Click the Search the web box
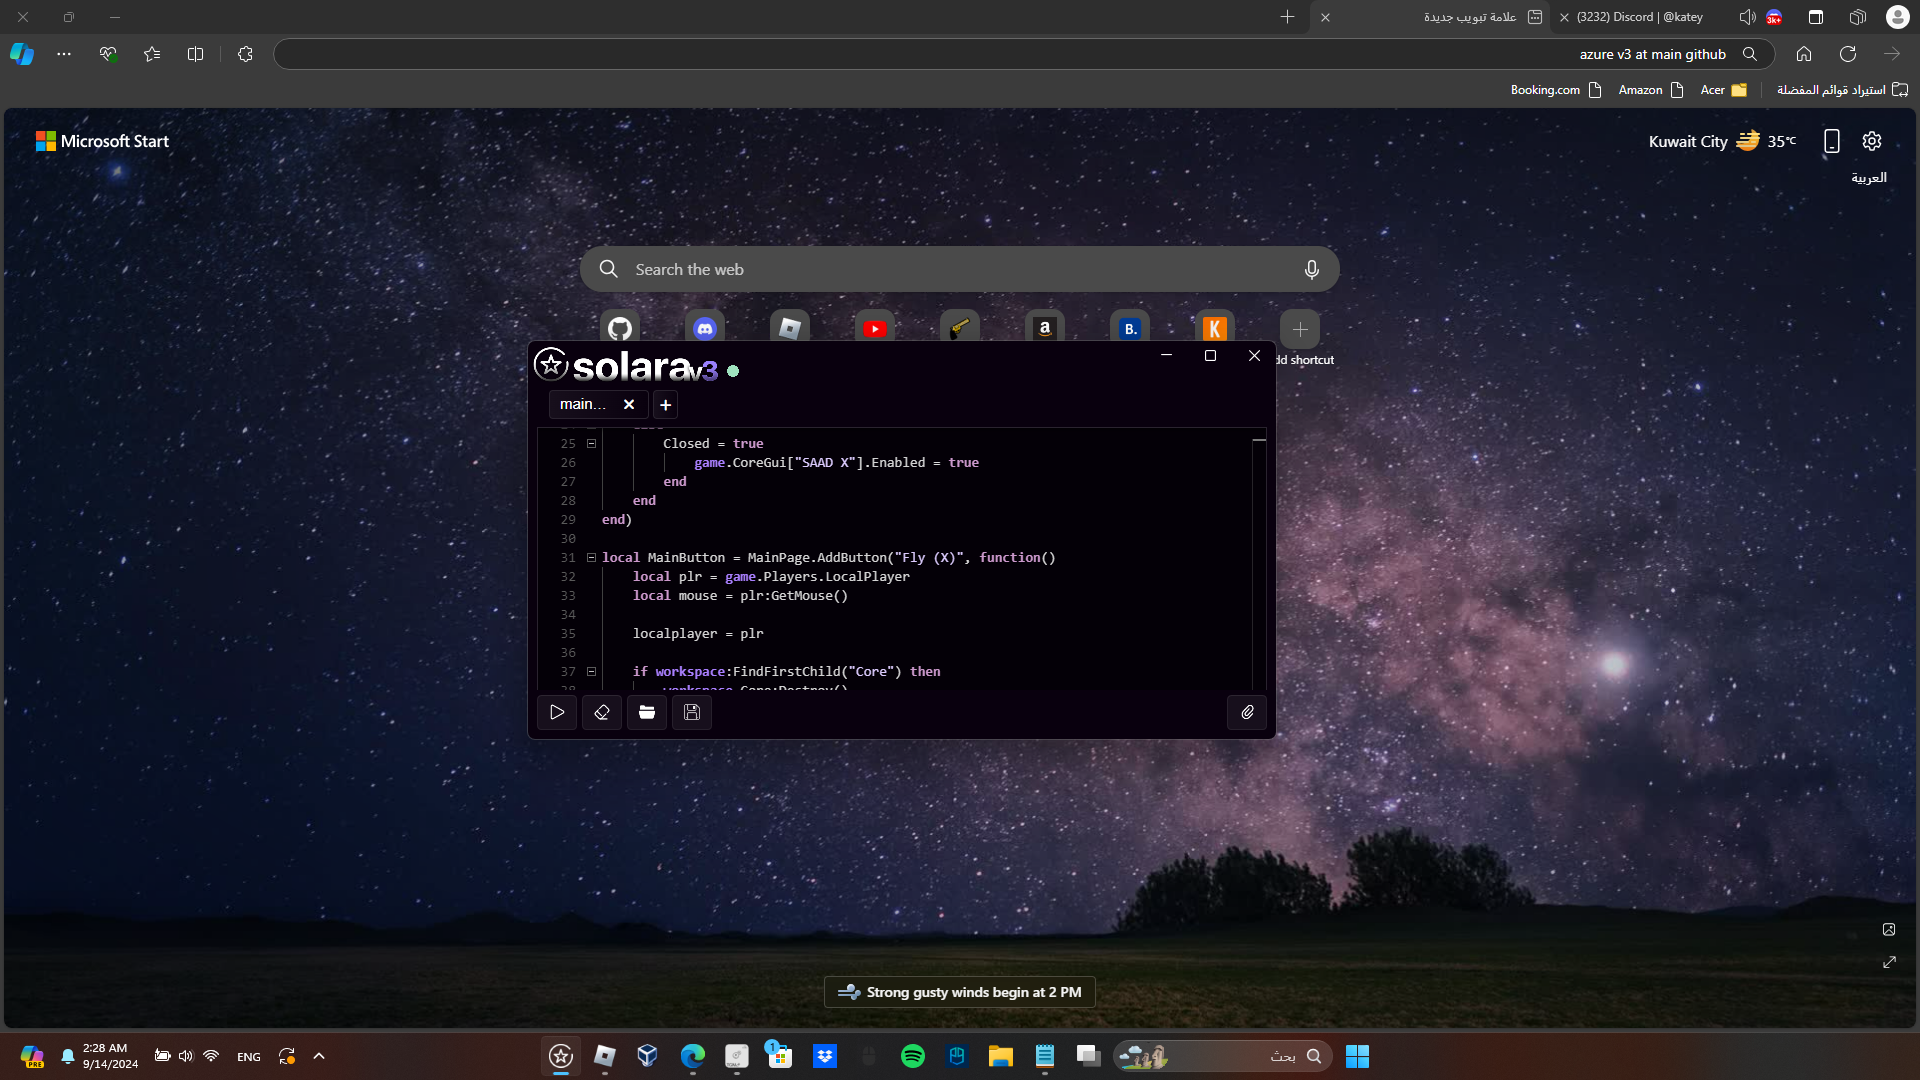This screenshot has height=1080, width=1920. [x=960, y=269]
